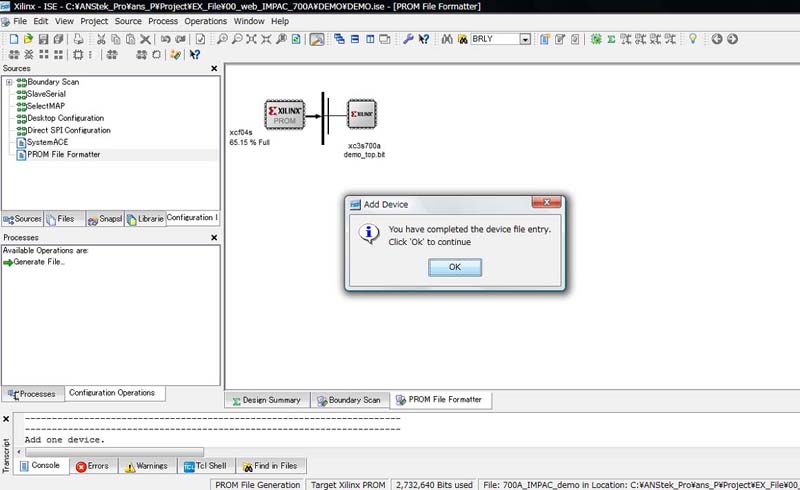
Task: Click the Xilinx PROM xcf04s device icon
Action: click(285, 115)
